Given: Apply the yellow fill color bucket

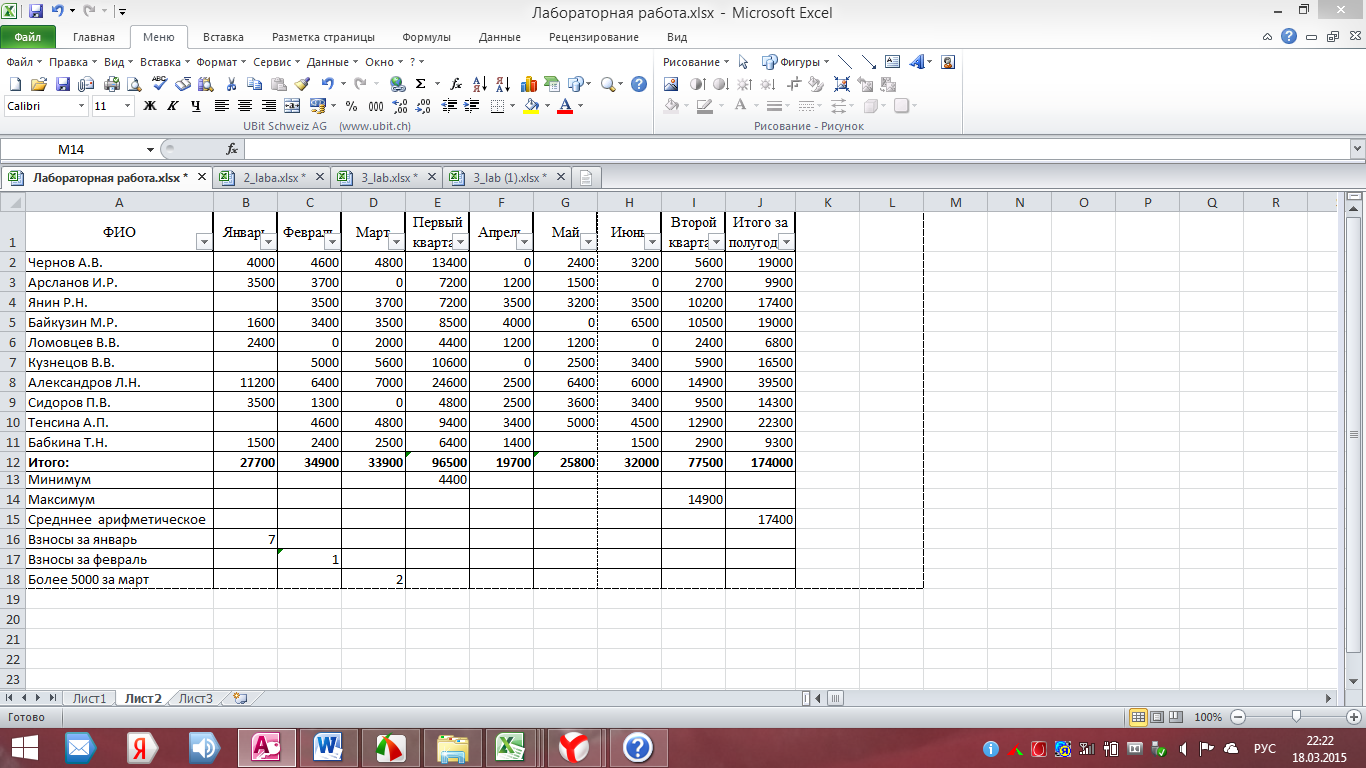Looking at the screenshot, I should pyautogui.click(x=530, y=105).
